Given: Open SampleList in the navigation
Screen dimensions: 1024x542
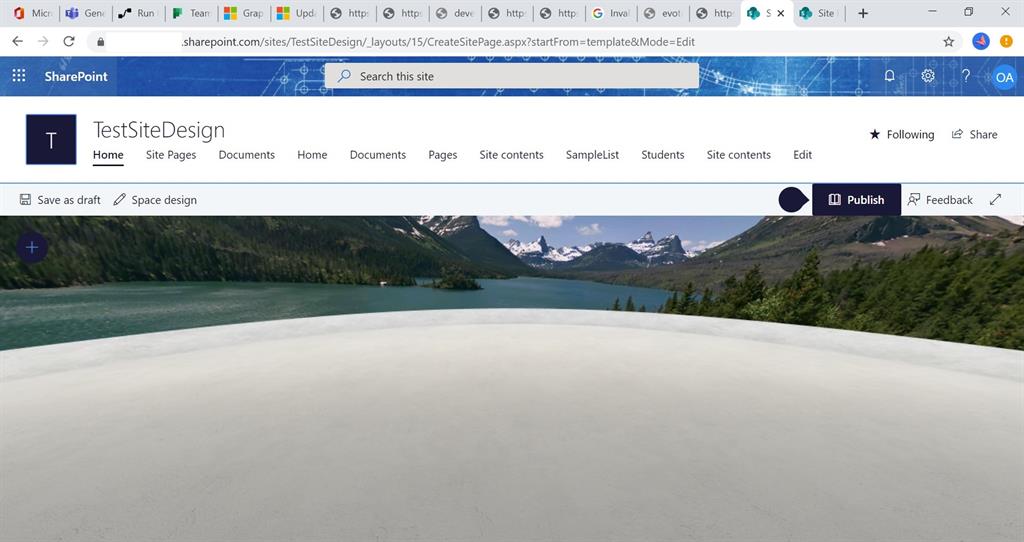Looking at the screenshot, I should (x=592, y=155).
